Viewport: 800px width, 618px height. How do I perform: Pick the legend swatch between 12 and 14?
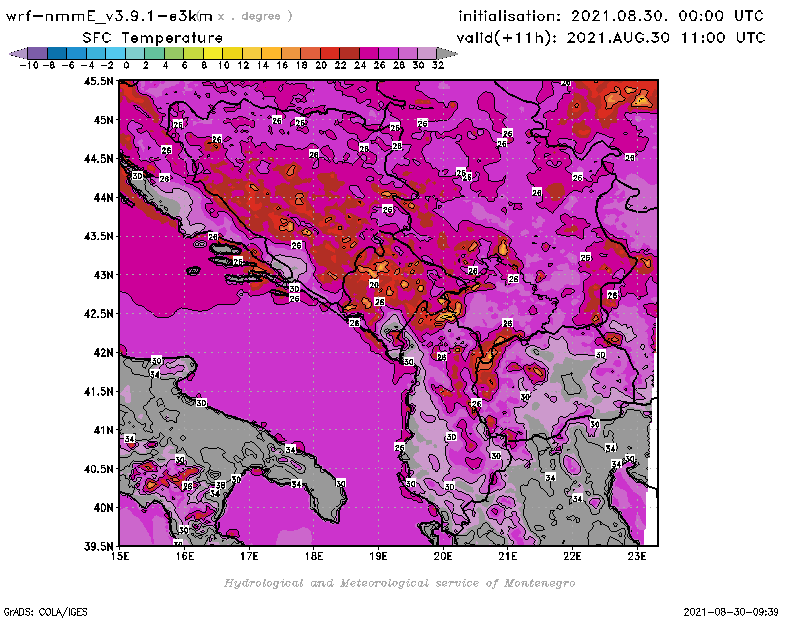252,53
